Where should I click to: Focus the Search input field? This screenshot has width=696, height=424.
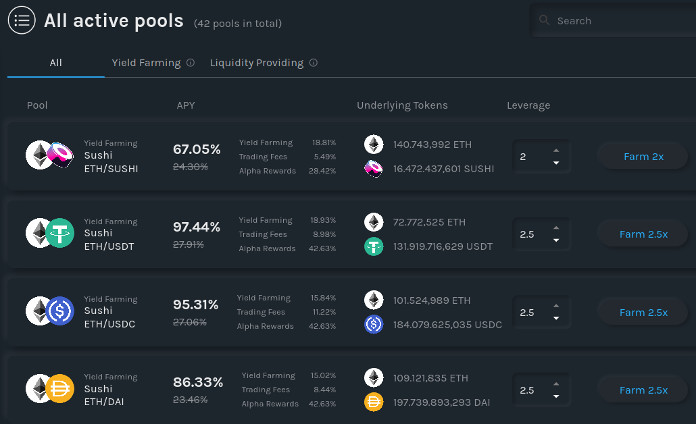(x=613, y=20)
